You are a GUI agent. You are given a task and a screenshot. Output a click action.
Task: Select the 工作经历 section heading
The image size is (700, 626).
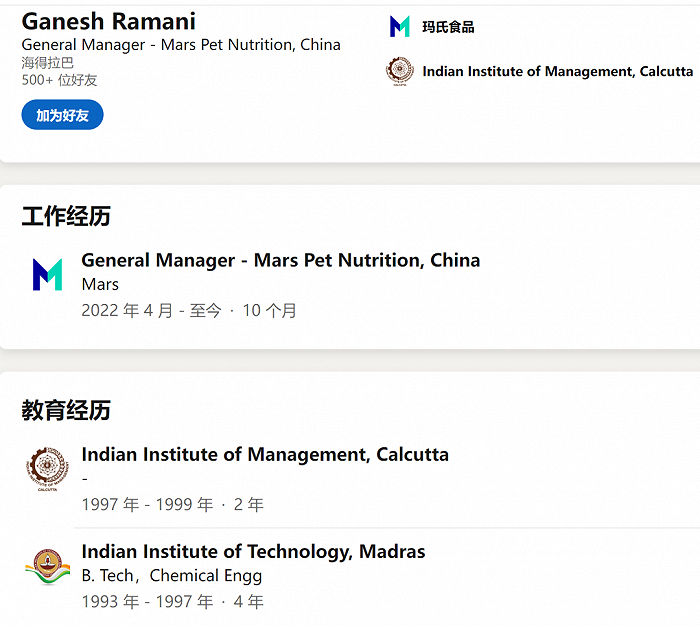(66, 216)
